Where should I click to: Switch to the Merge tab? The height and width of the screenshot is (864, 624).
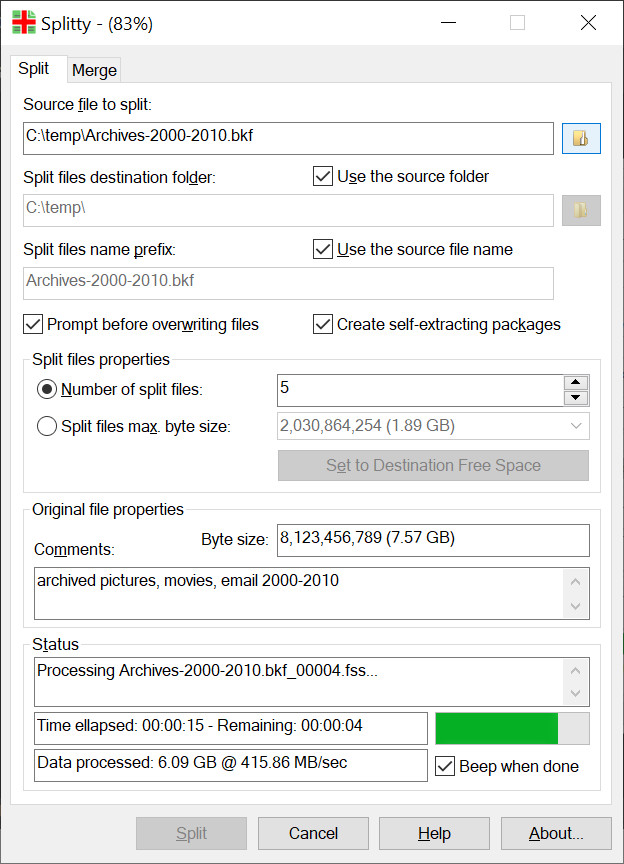click(x=95, y=70)
